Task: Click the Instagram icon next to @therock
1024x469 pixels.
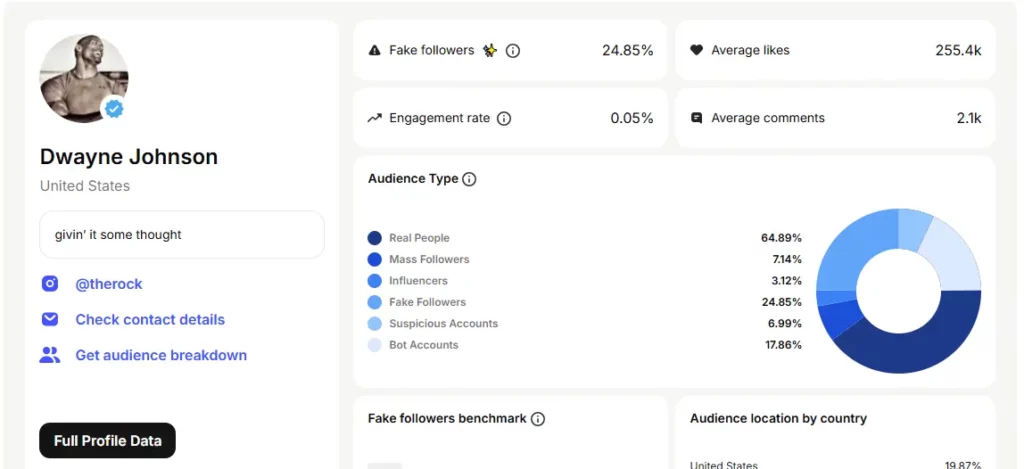Action: 50,283
